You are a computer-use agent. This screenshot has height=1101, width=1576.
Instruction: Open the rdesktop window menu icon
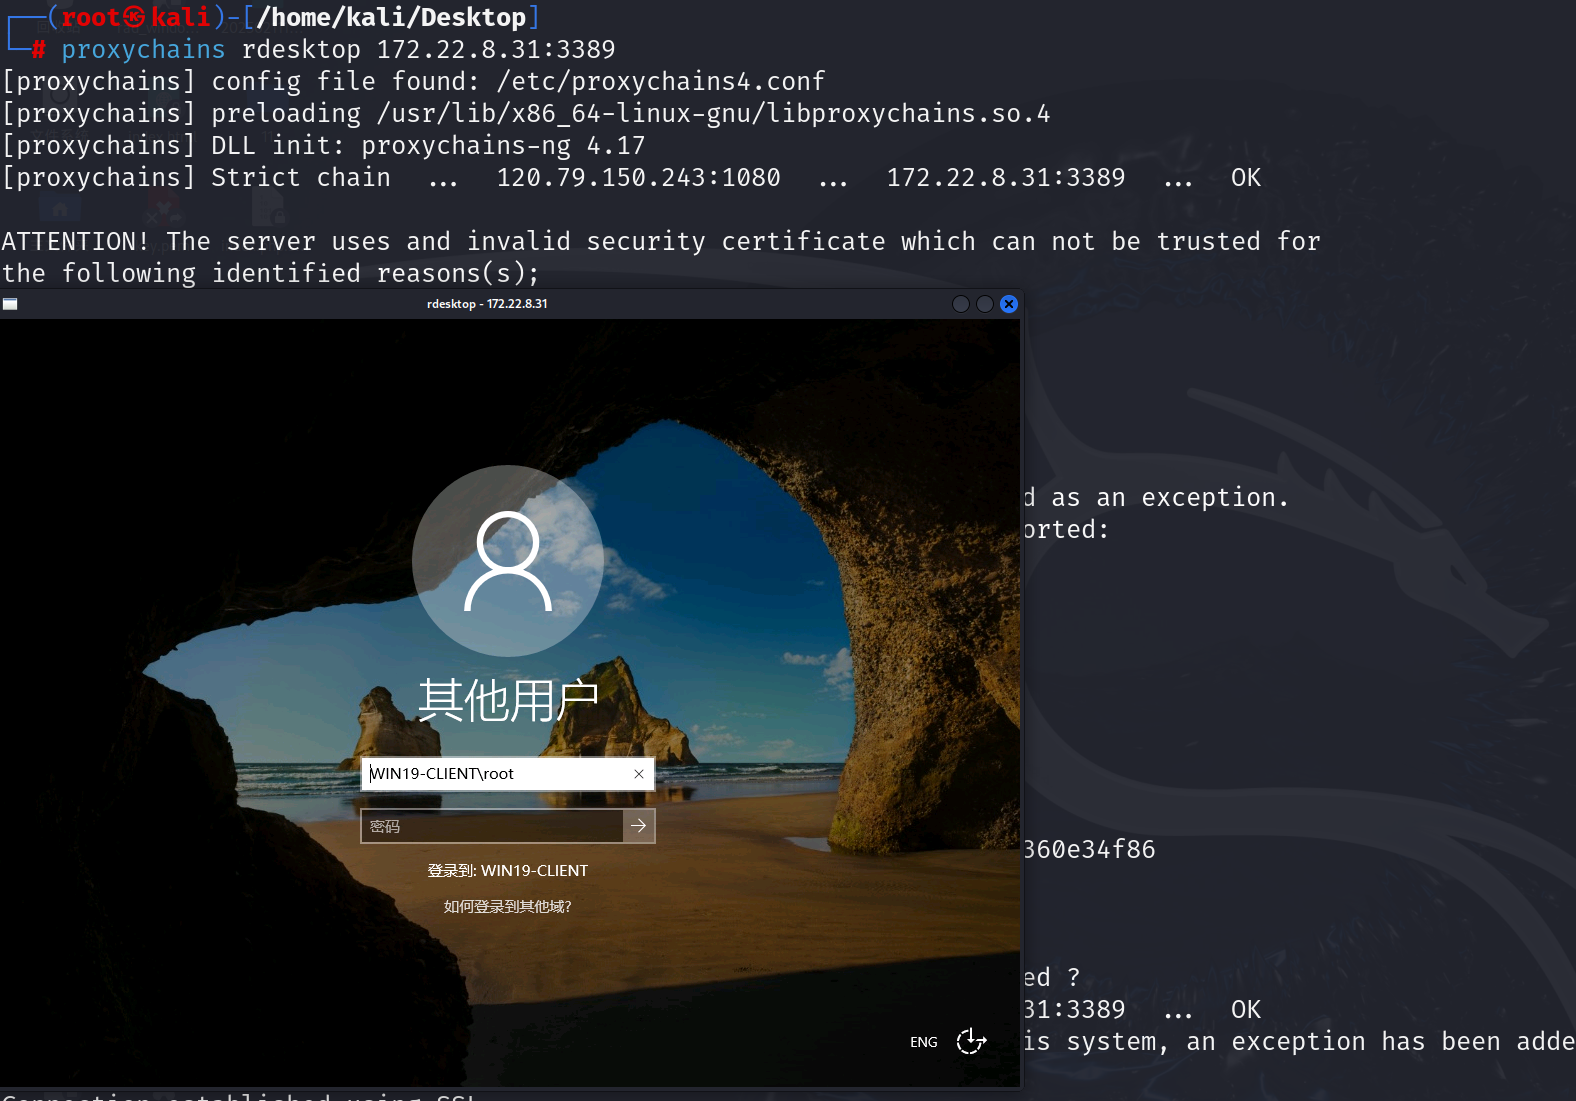[x=10, y=304]
